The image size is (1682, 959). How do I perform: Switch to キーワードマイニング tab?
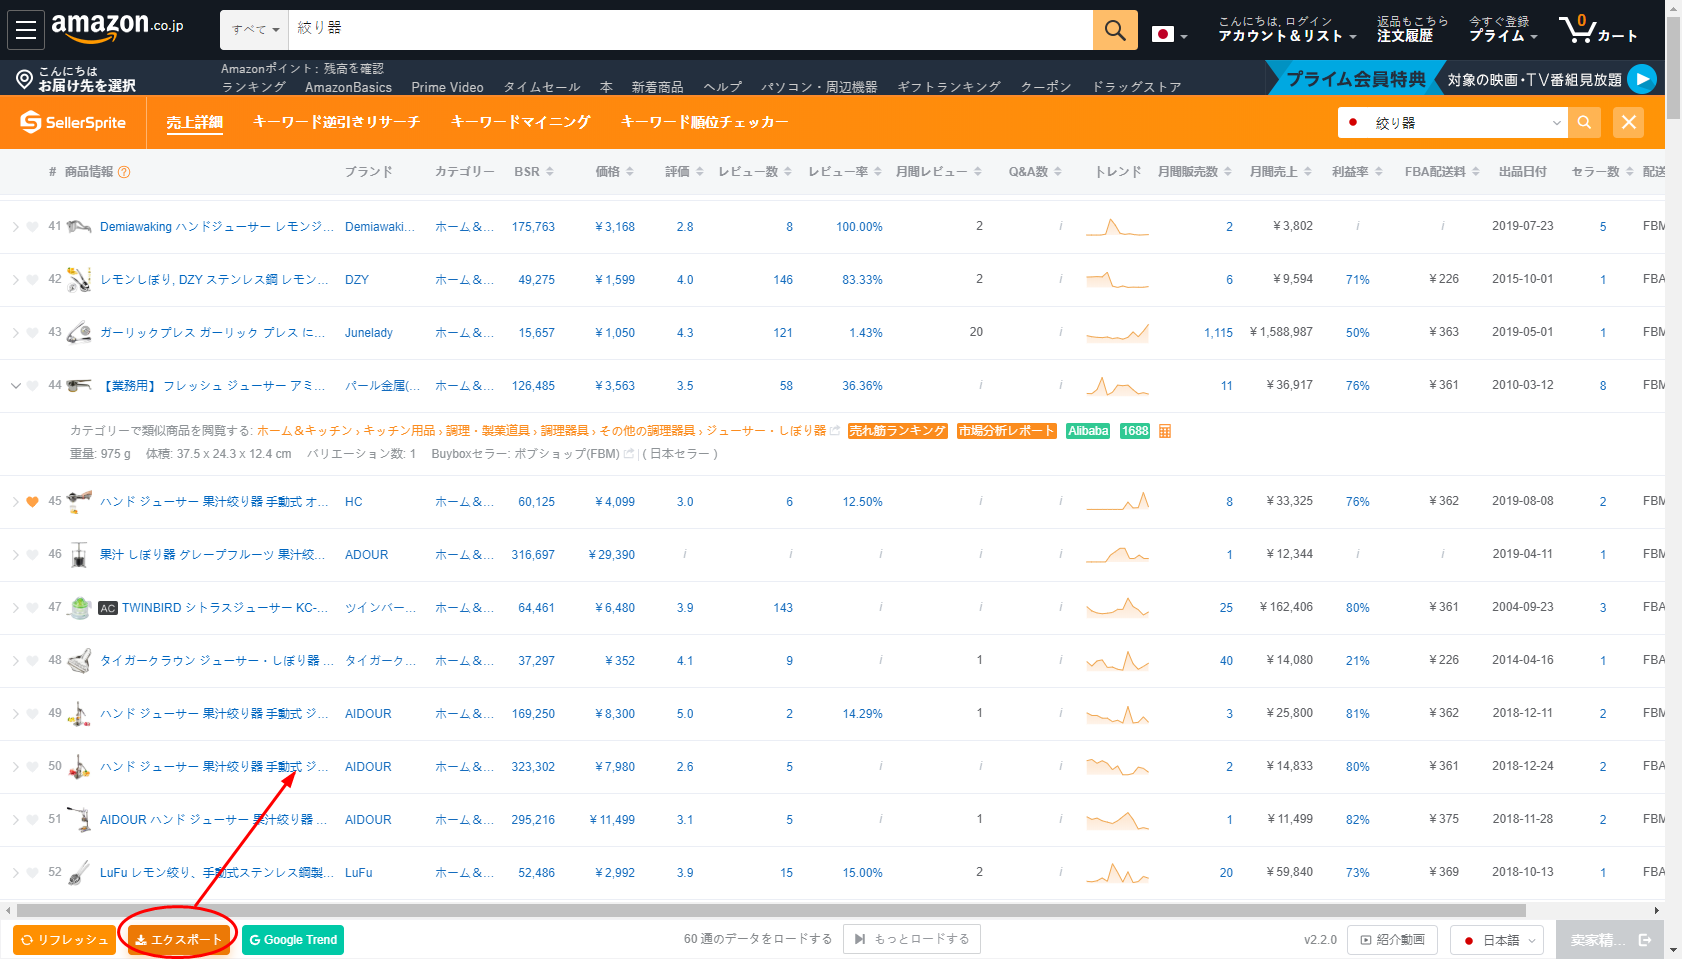520,122
